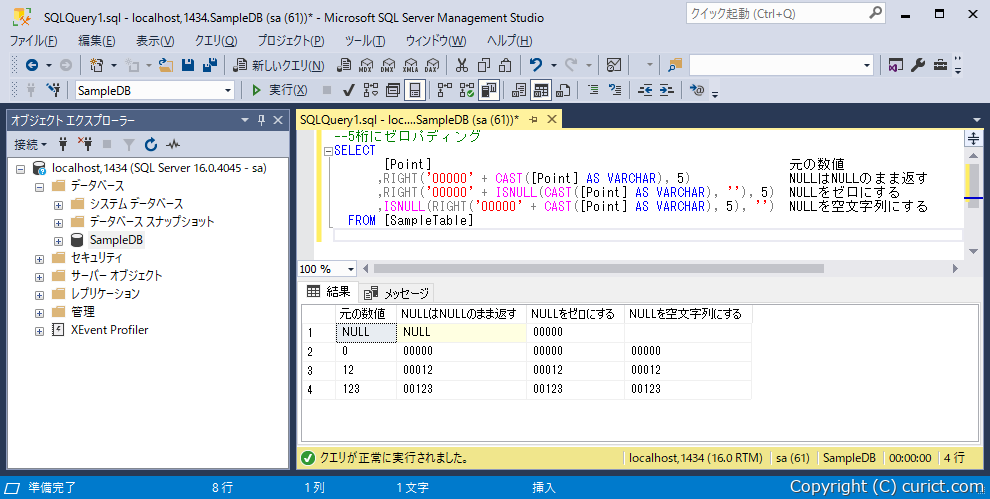Open the 100 % zoom dropdown
The width and height of the screenshot is (990, 499).
(351, 269)
